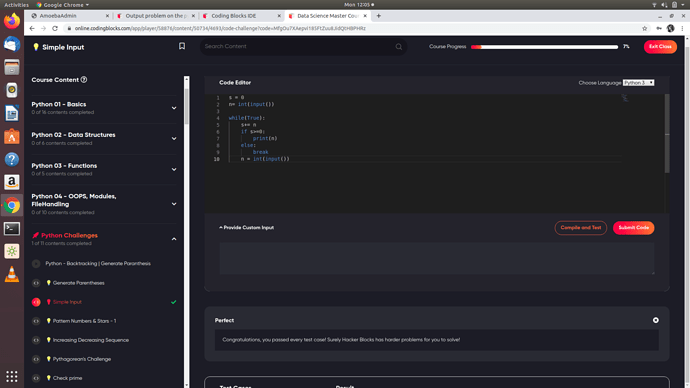Open the Help icon in dock

[12, 159]
